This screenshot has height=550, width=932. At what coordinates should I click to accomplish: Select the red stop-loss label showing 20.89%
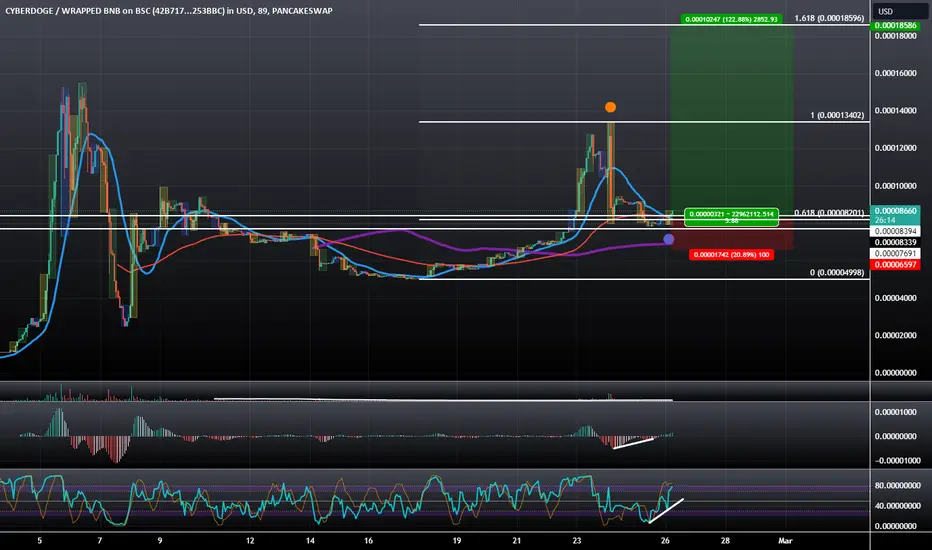click(731, 254)
